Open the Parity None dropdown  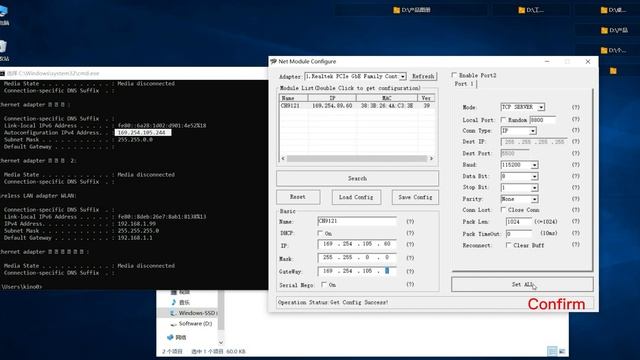click(x=534, y=200)
